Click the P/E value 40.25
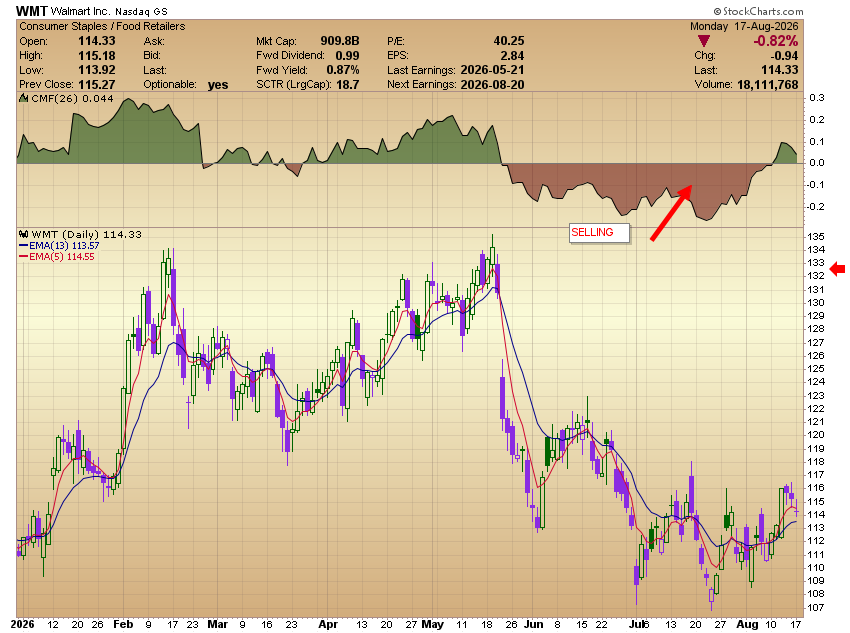Screen dimensions: 850x633 click(x=508, y=41)
